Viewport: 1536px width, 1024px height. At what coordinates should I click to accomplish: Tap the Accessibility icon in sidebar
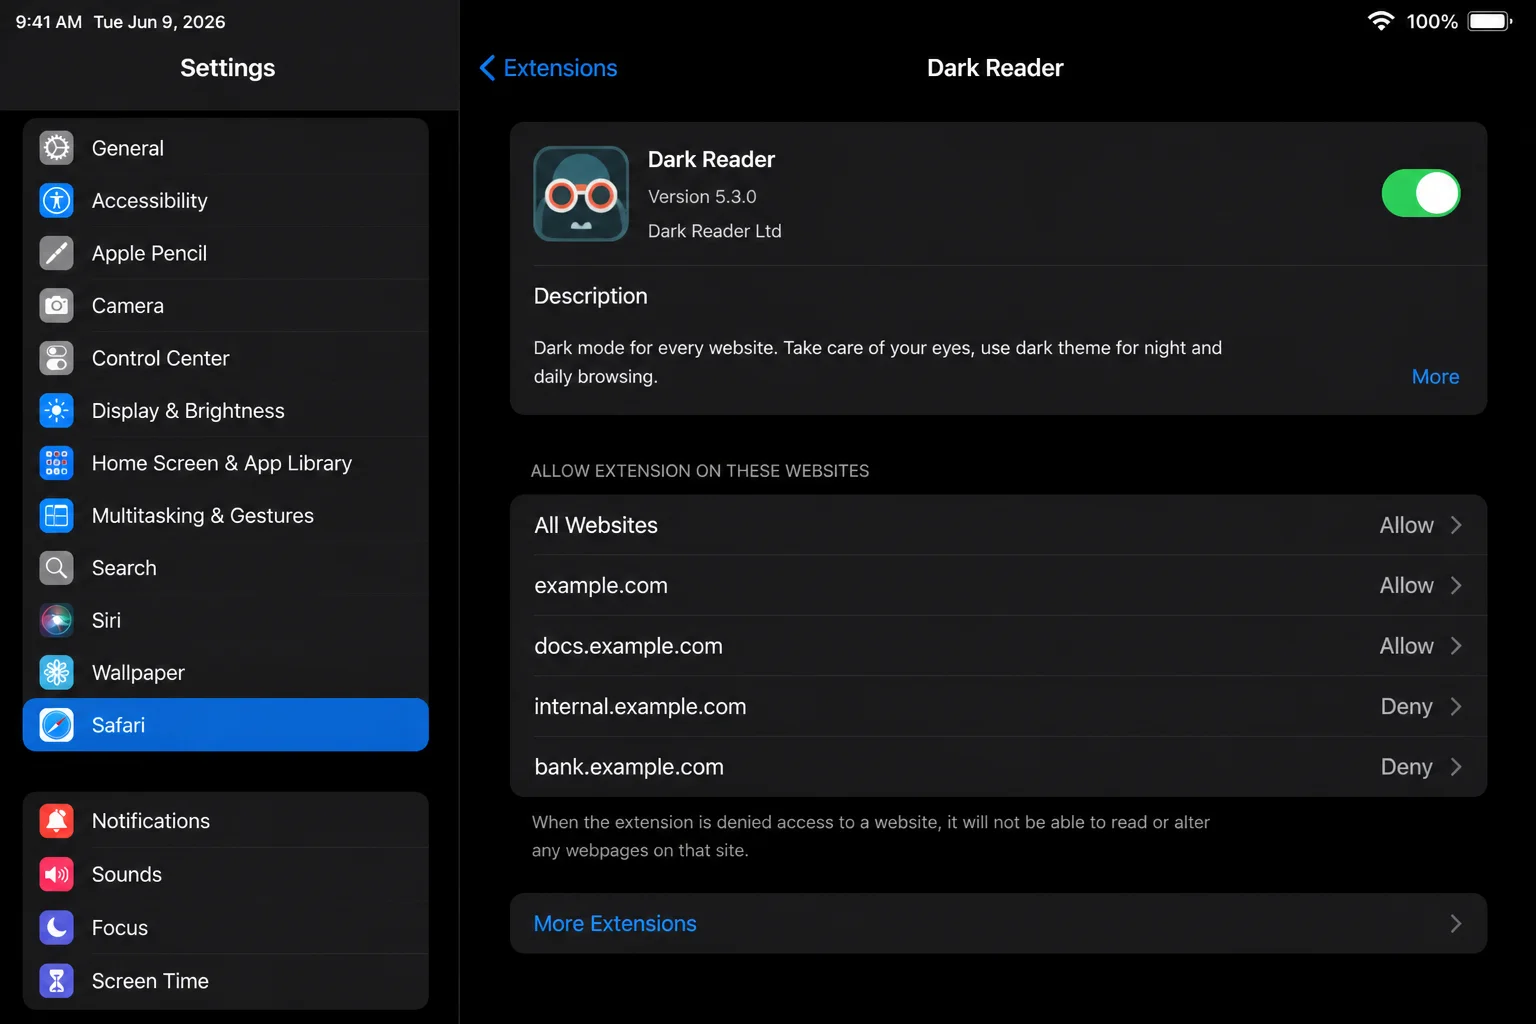tap(57, 200)
